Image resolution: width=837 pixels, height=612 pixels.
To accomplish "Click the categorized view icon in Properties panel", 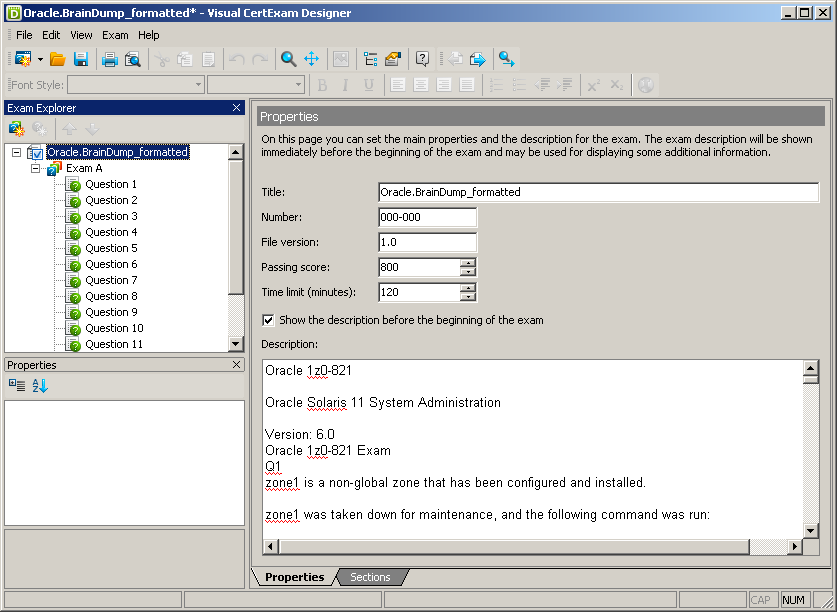I will point(17,385).
